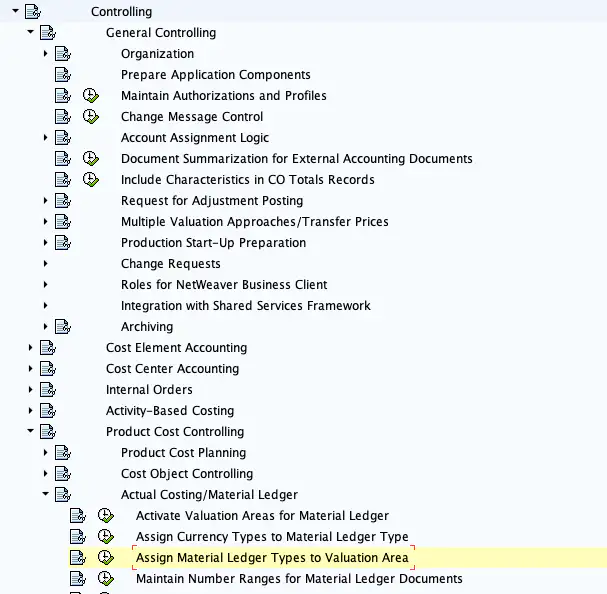
Task: Select 'Include Characteristics in CO Totals Records' text
Action: point(248,180)
